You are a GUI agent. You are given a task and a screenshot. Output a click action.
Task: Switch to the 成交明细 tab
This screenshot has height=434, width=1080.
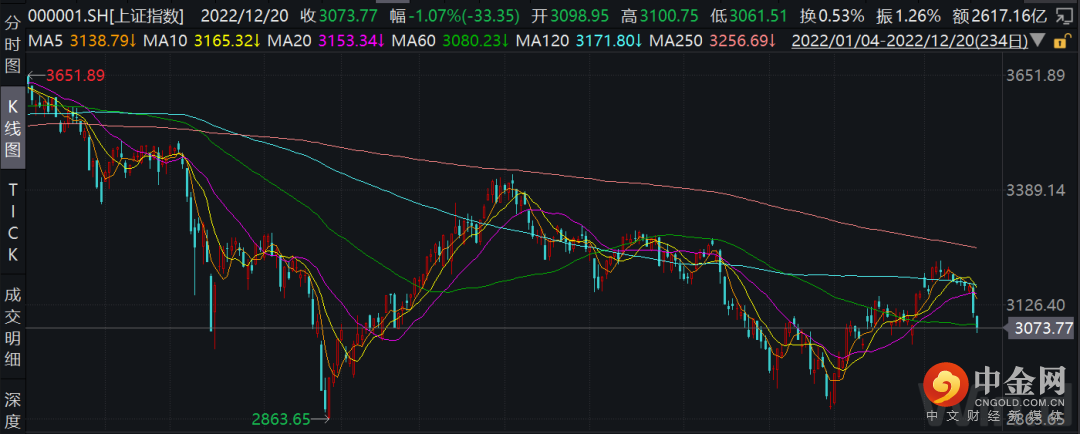[12, 327]
